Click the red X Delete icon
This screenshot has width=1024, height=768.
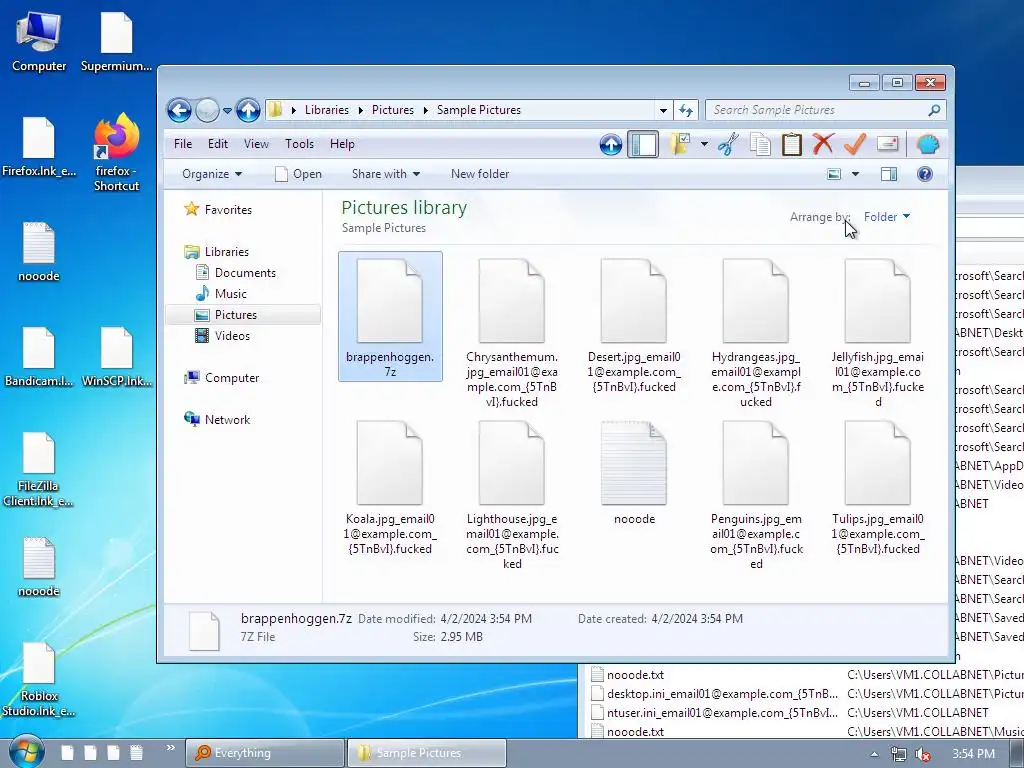[823, 144]
